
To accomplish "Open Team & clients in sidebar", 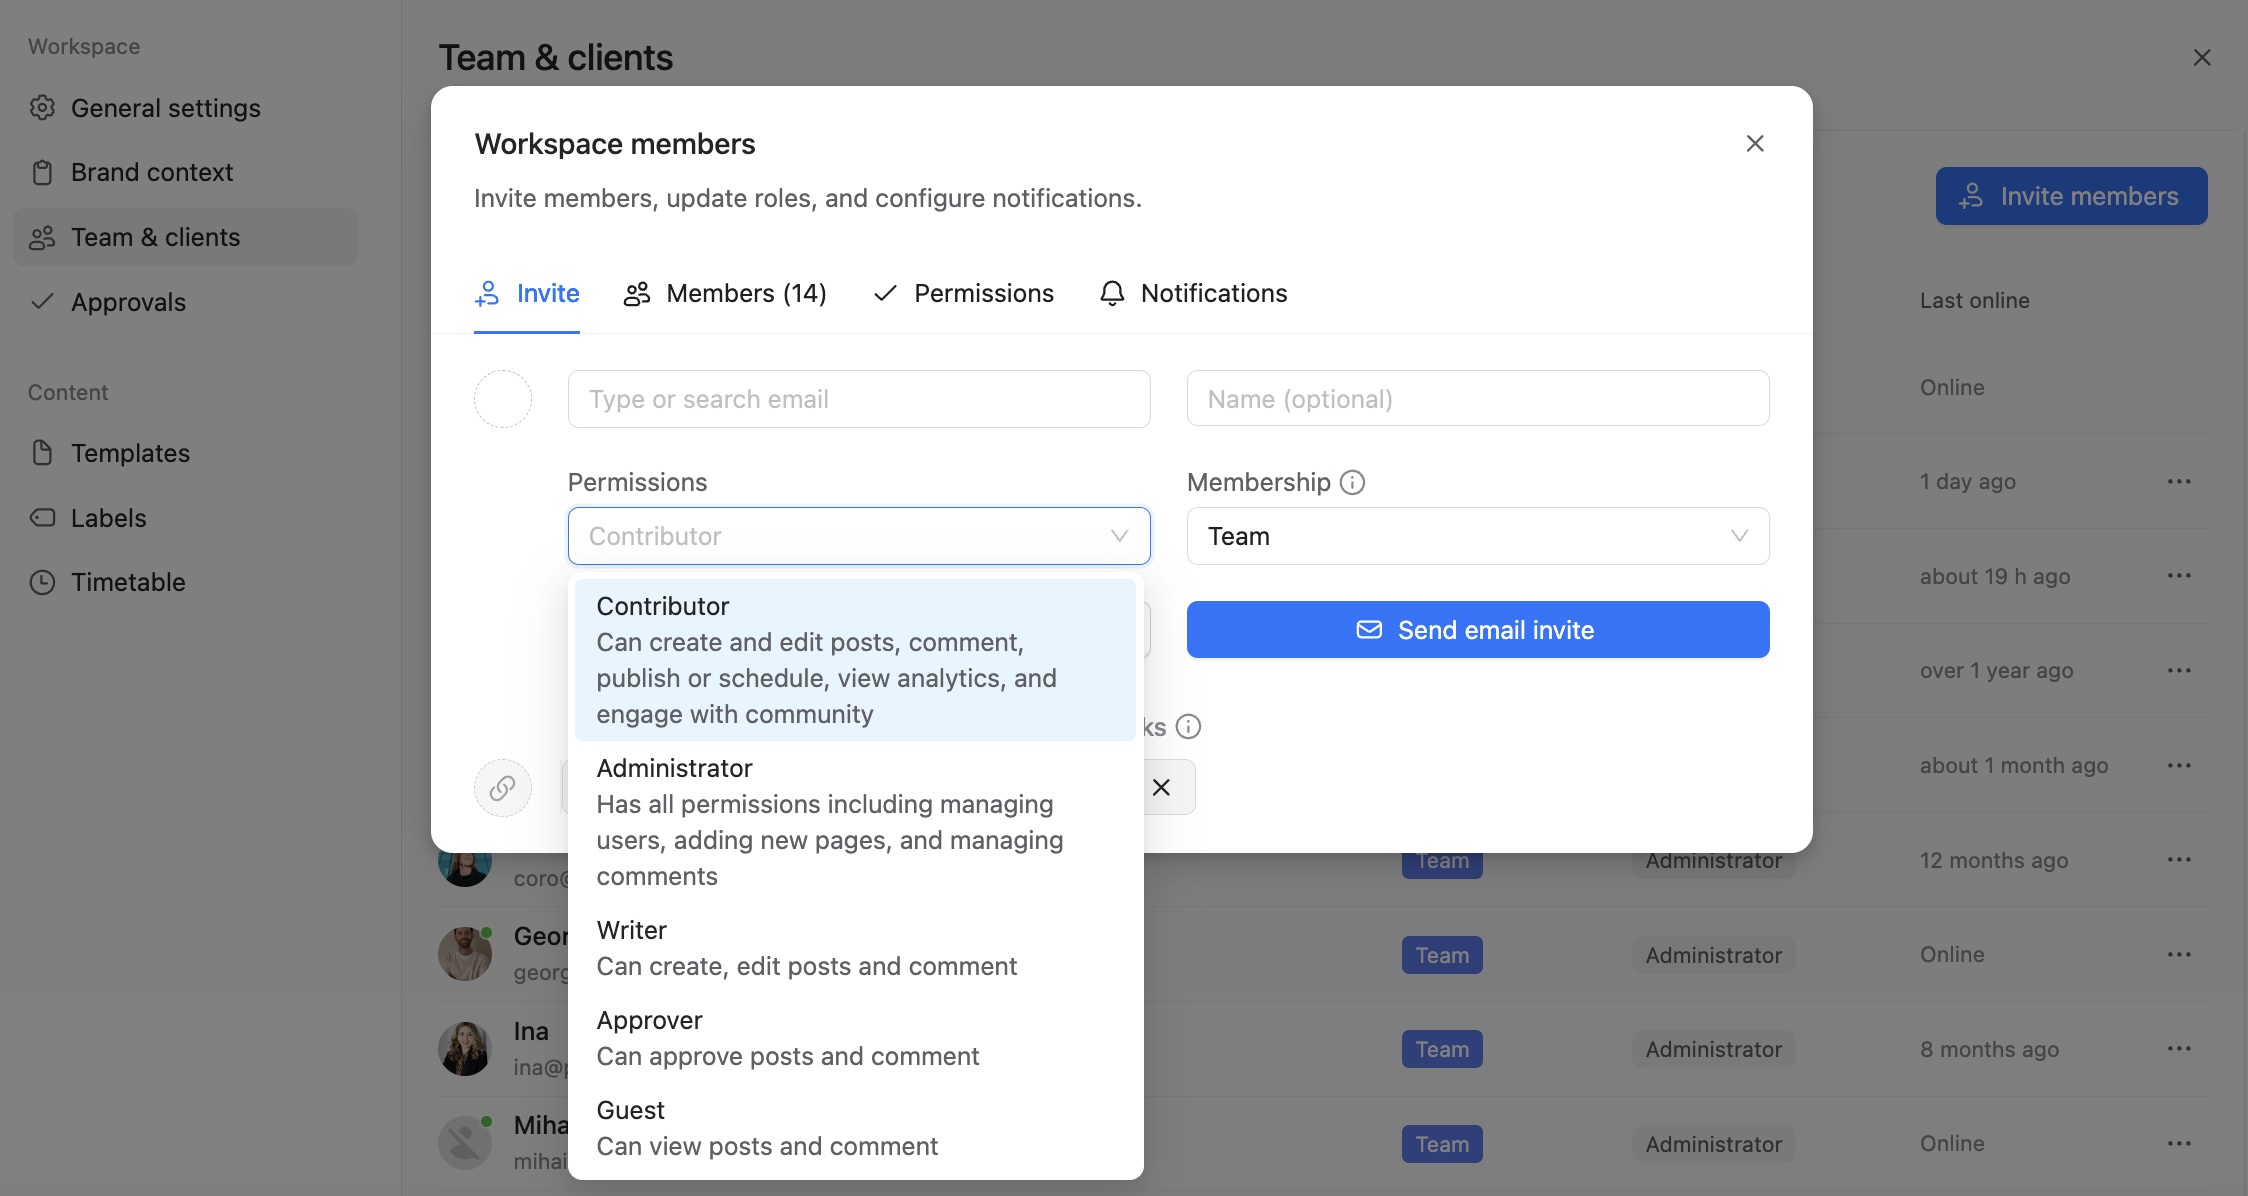I will pos(185,238).
